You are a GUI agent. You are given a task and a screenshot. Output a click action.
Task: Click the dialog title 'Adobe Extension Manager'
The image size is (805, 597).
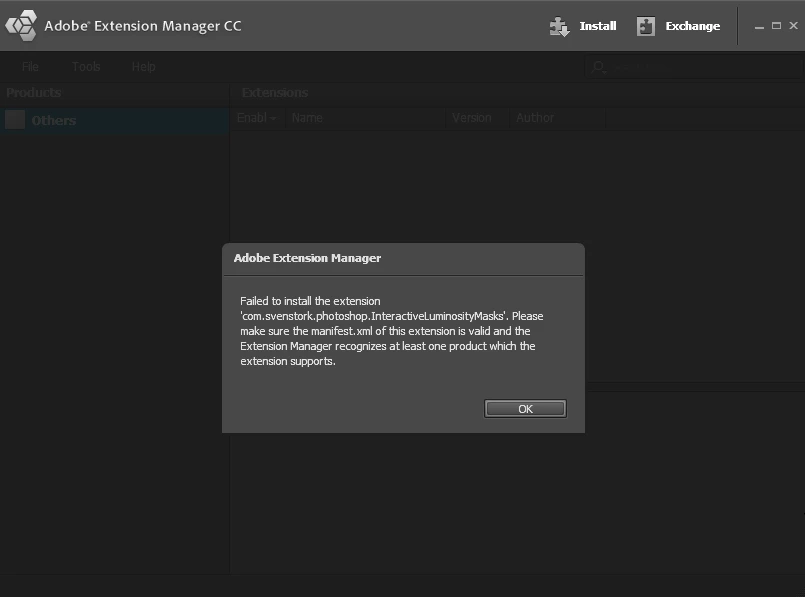click(307, 258)
